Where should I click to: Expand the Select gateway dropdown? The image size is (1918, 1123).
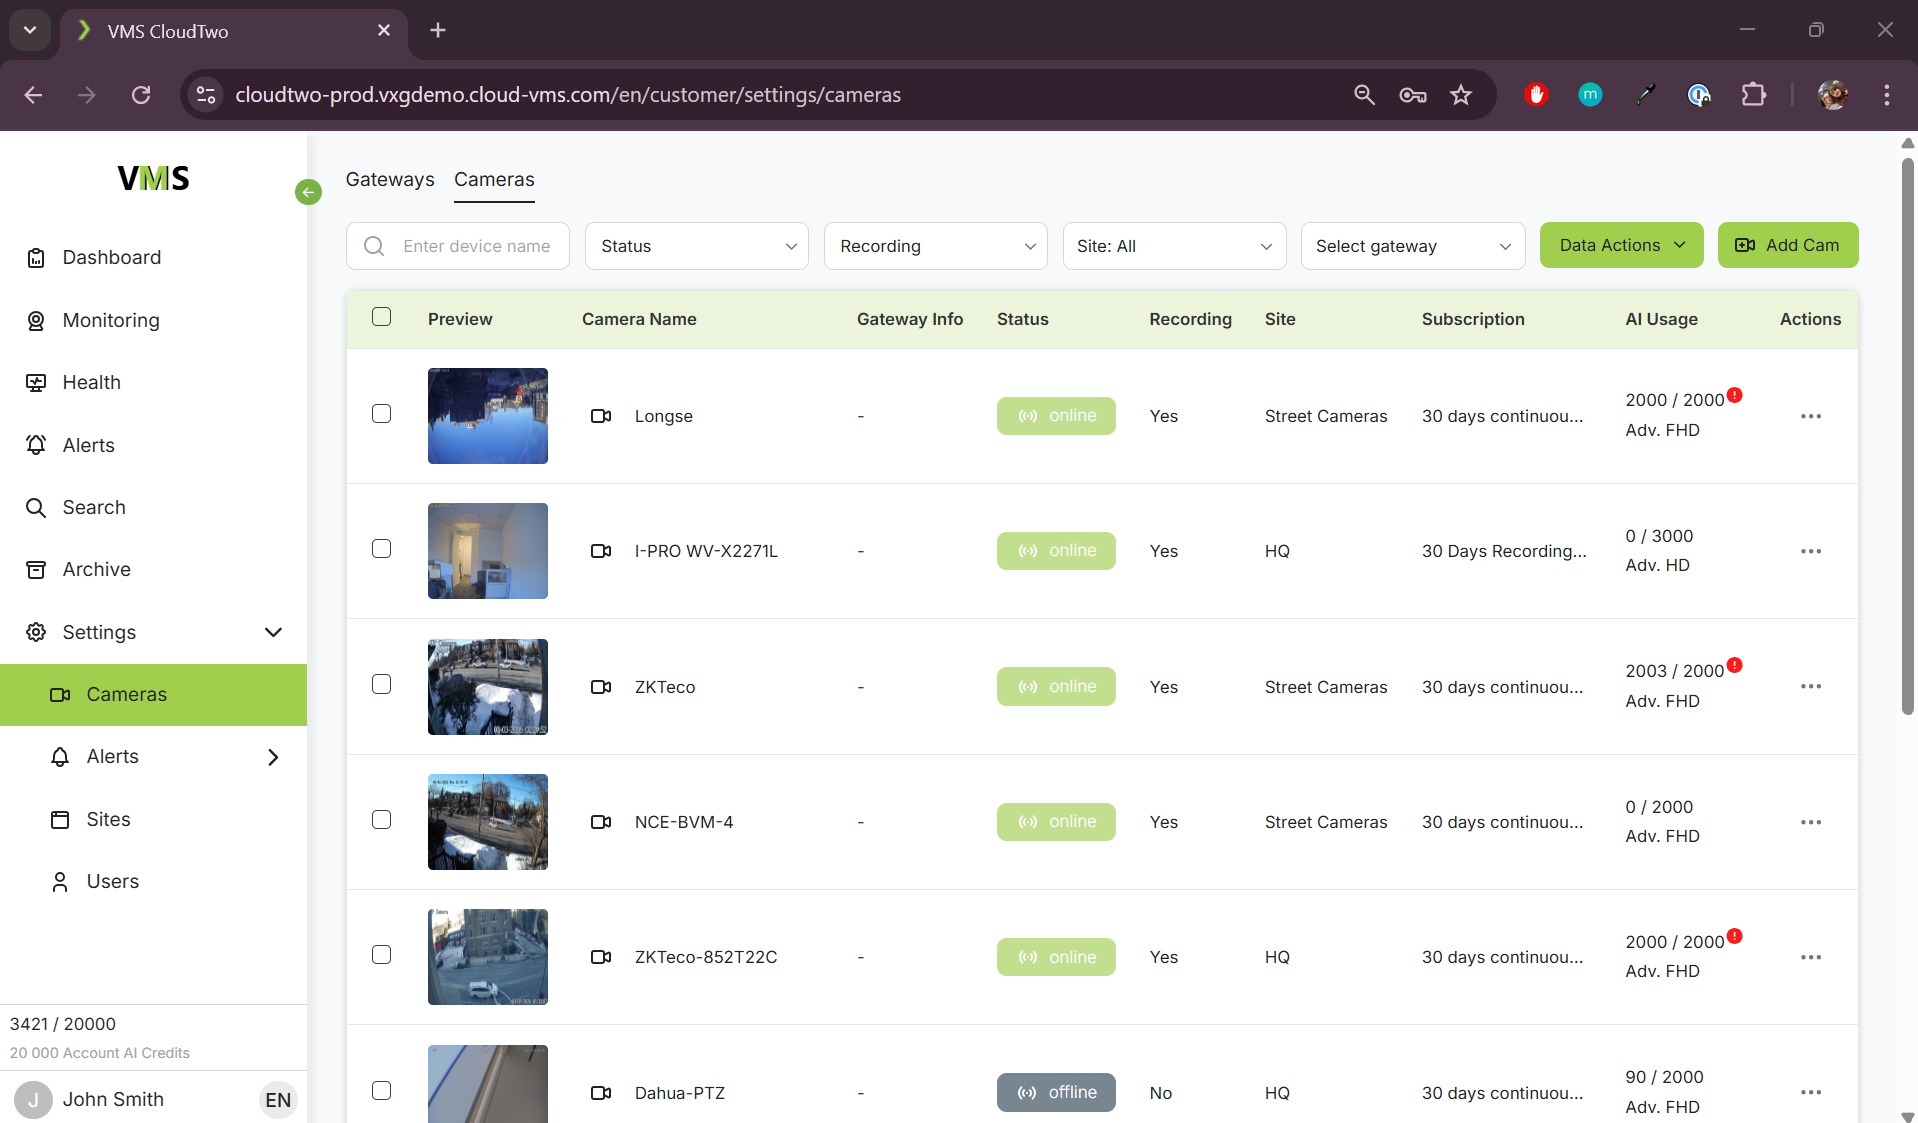click(1412, 246)
